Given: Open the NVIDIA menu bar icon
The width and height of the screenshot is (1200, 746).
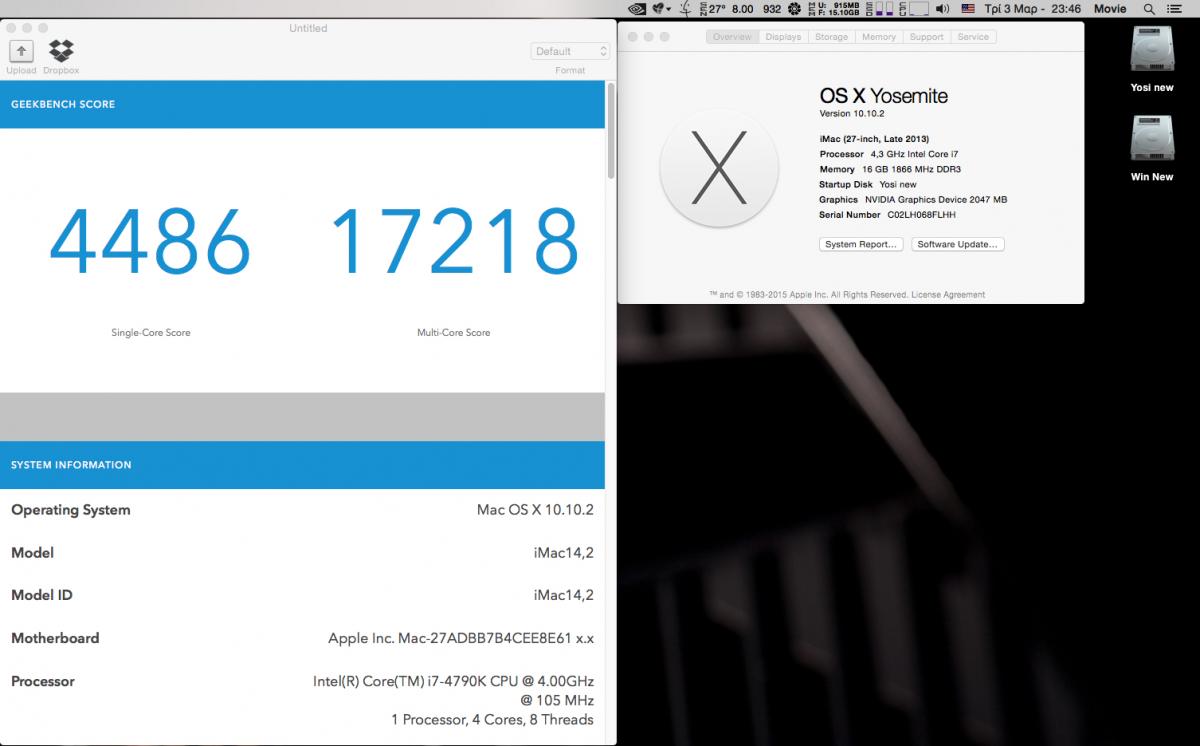Looking at the screenshot, I should tap(636, 8).
